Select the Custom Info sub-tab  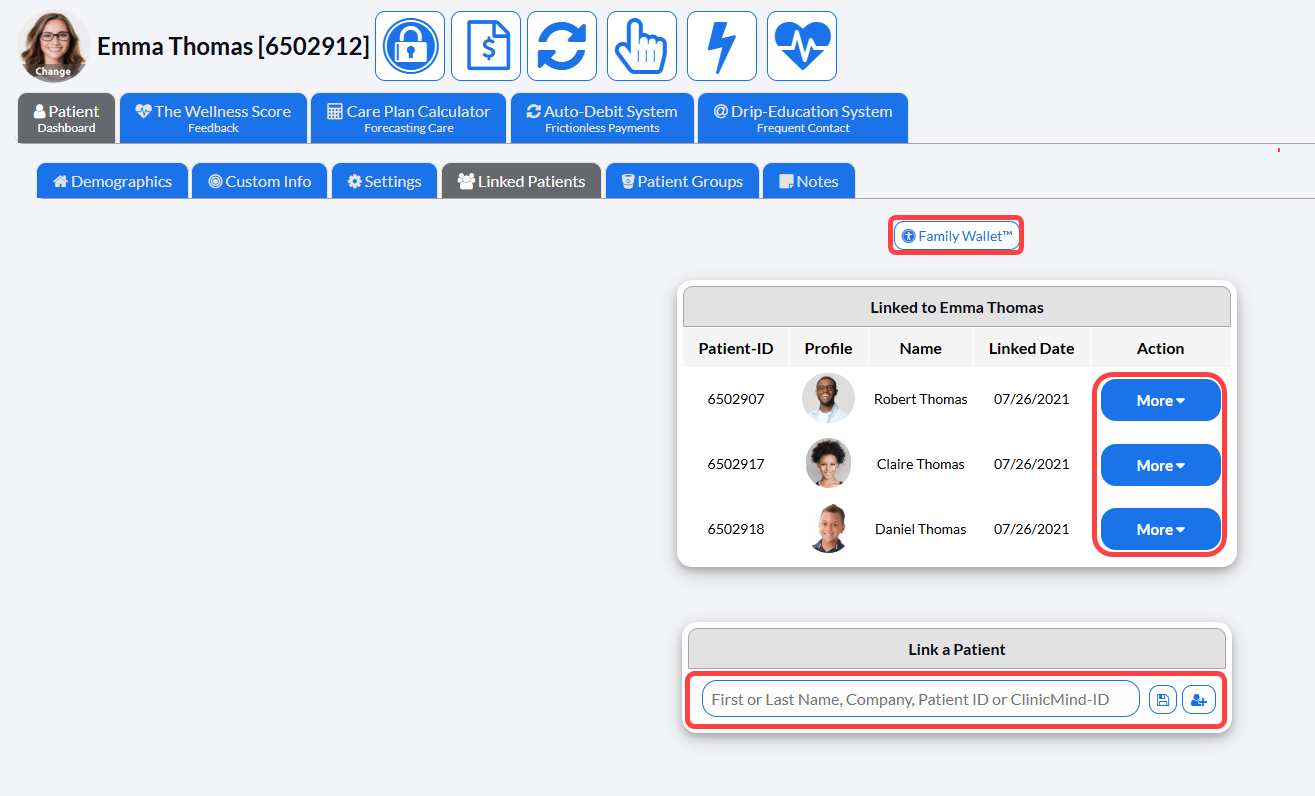260,181
